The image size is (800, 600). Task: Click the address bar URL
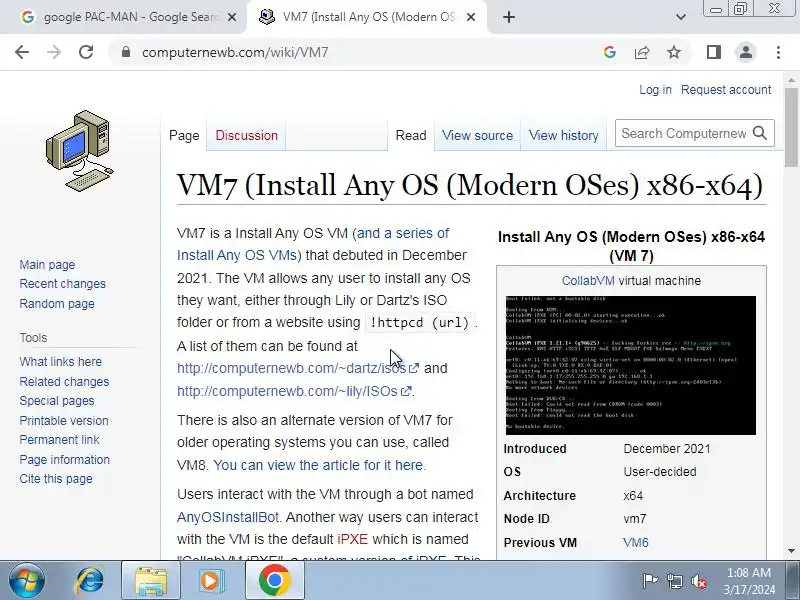point(235,52)
